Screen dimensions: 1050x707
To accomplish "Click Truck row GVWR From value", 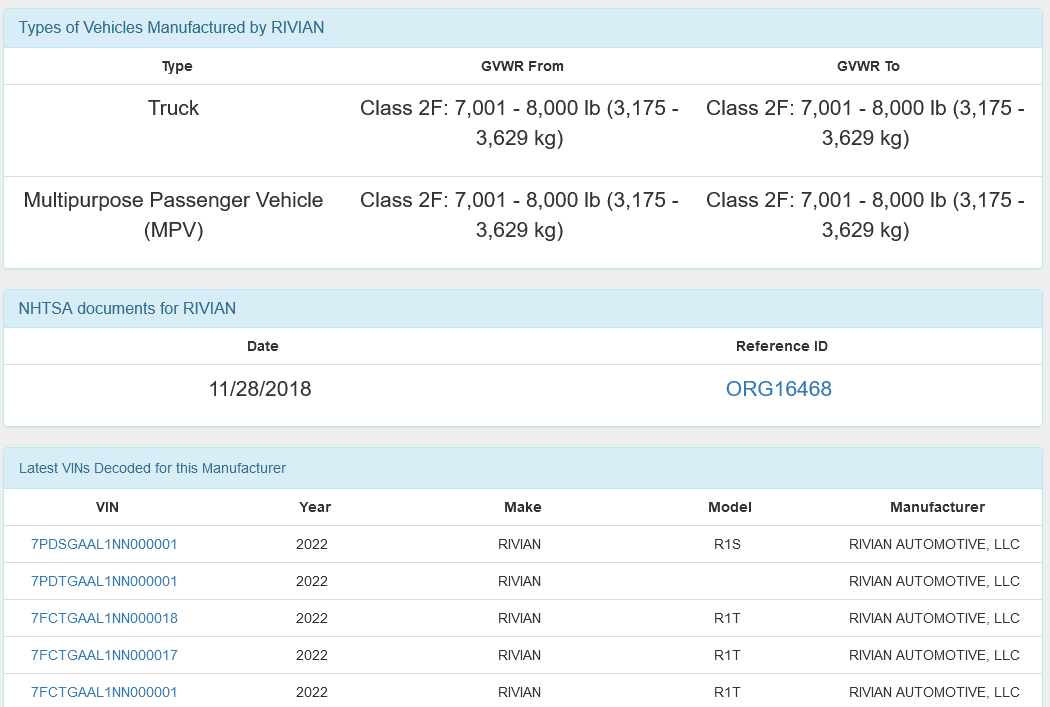I will click(x=520, y=123).
